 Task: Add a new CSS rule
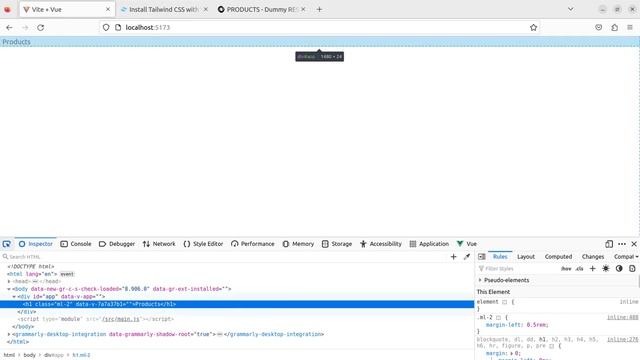593,269
